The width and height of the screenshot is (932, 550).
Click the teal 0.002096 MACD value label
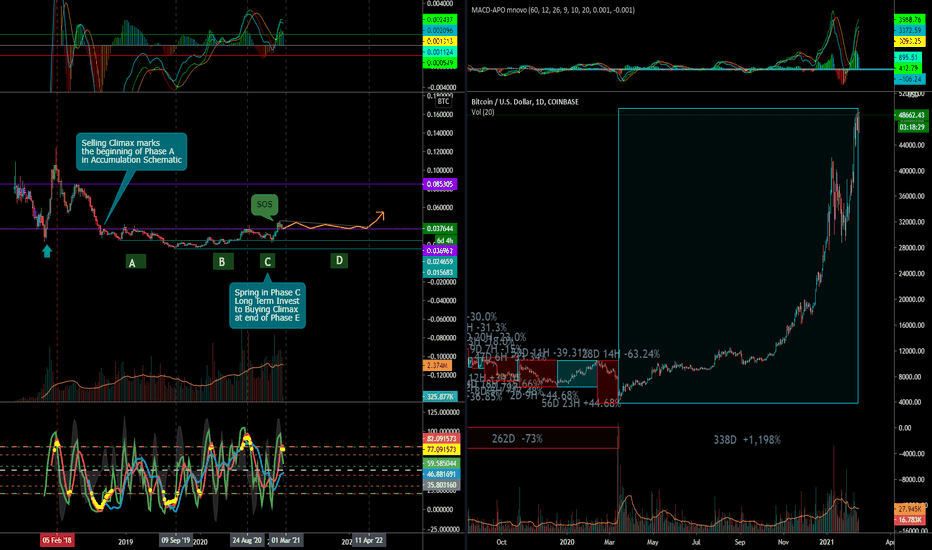click(x=439, y=30)
